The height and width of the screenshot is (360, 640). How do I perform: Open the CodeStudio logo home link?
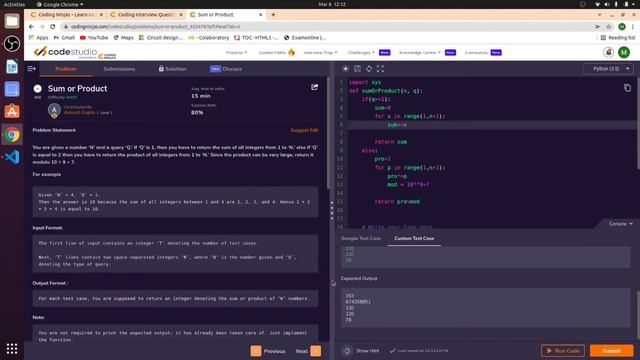(x=74, y=52)
